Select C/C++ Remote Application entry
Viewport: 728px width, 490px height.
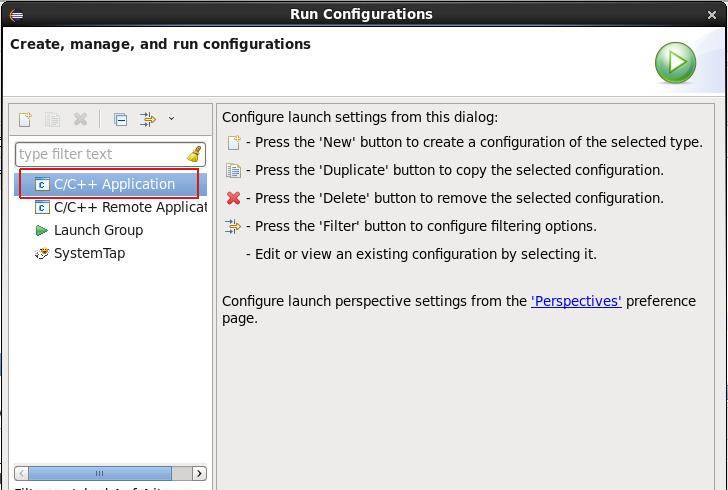129,207
